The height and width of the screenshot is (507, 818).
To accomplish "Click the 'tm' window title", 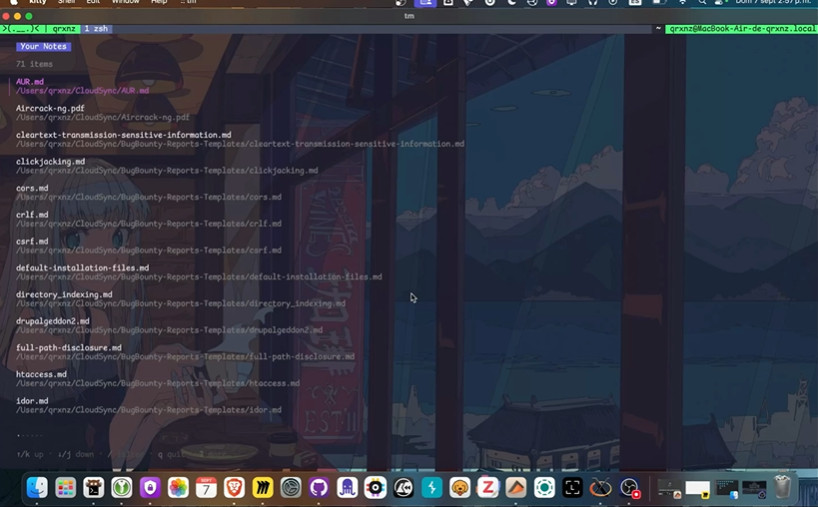I will [x=409, y=16].
